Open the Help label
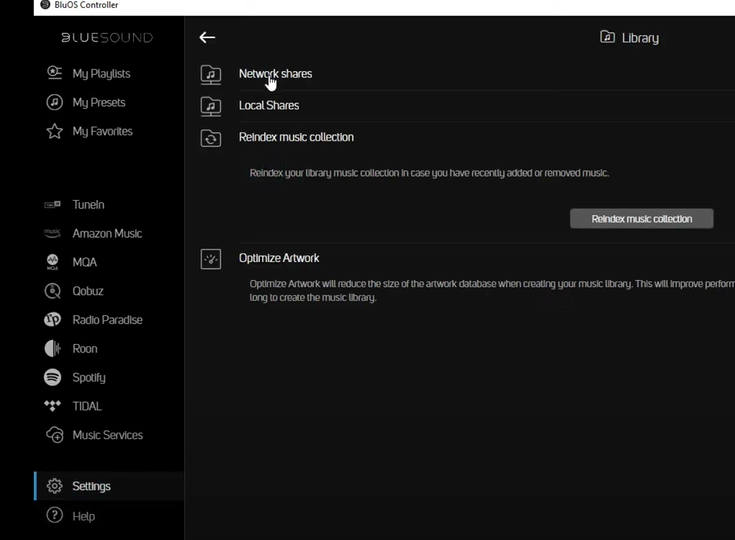Viewport: 735px width, 540px height. click(x=84, y=516)
